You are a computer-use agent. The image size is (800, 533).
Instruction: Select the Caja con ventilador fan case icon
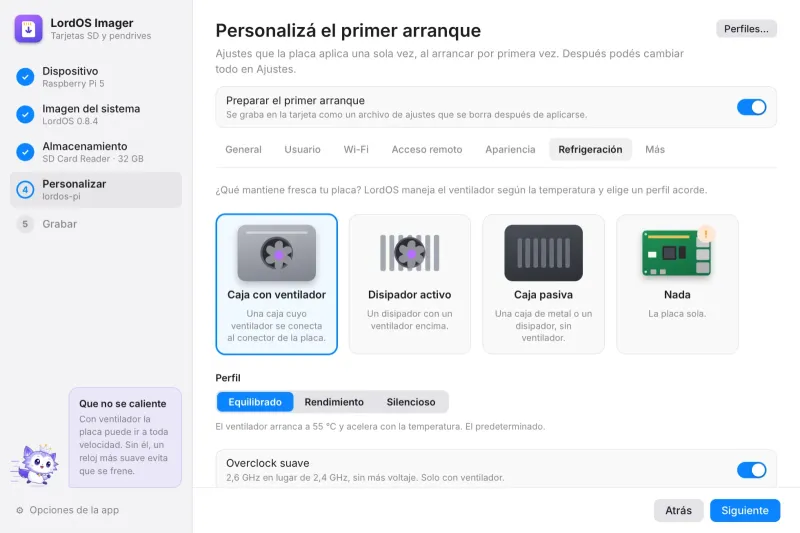(x=277, y=253)
